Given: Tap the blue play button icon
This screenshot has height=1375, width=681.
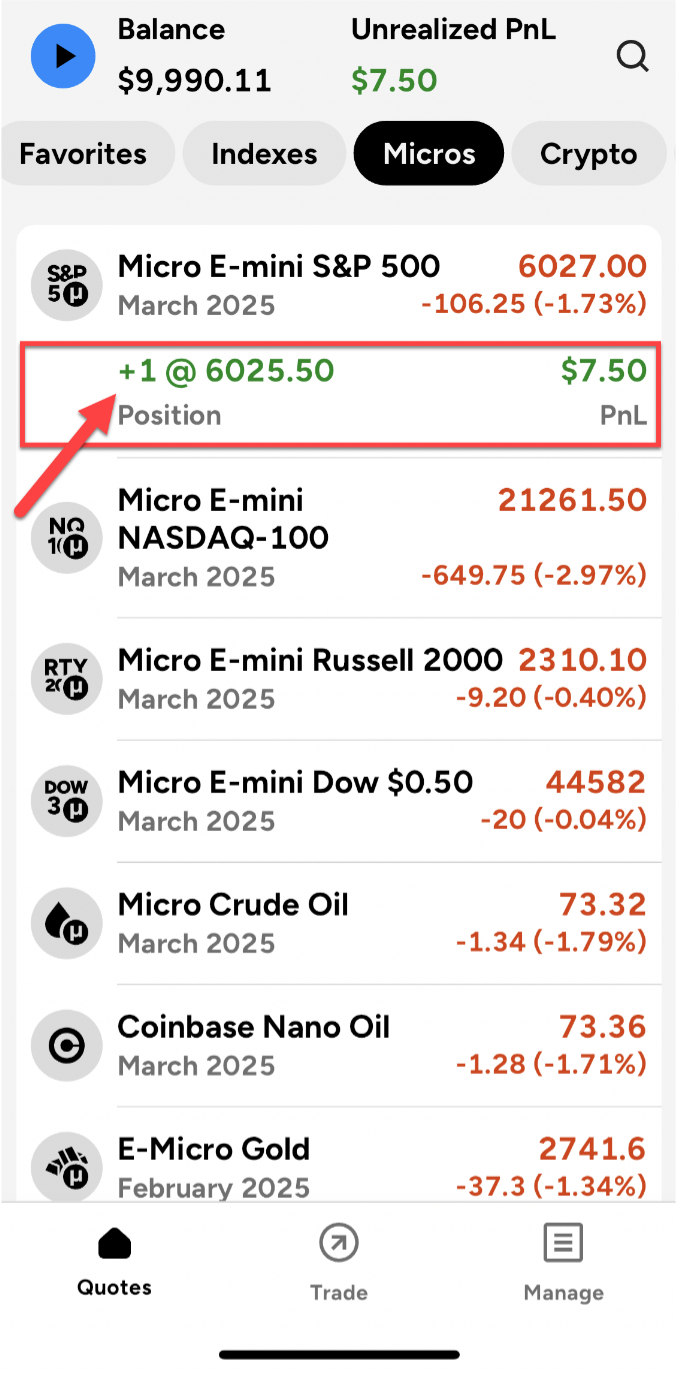Looking at the screenshot, I should point(63,55).
